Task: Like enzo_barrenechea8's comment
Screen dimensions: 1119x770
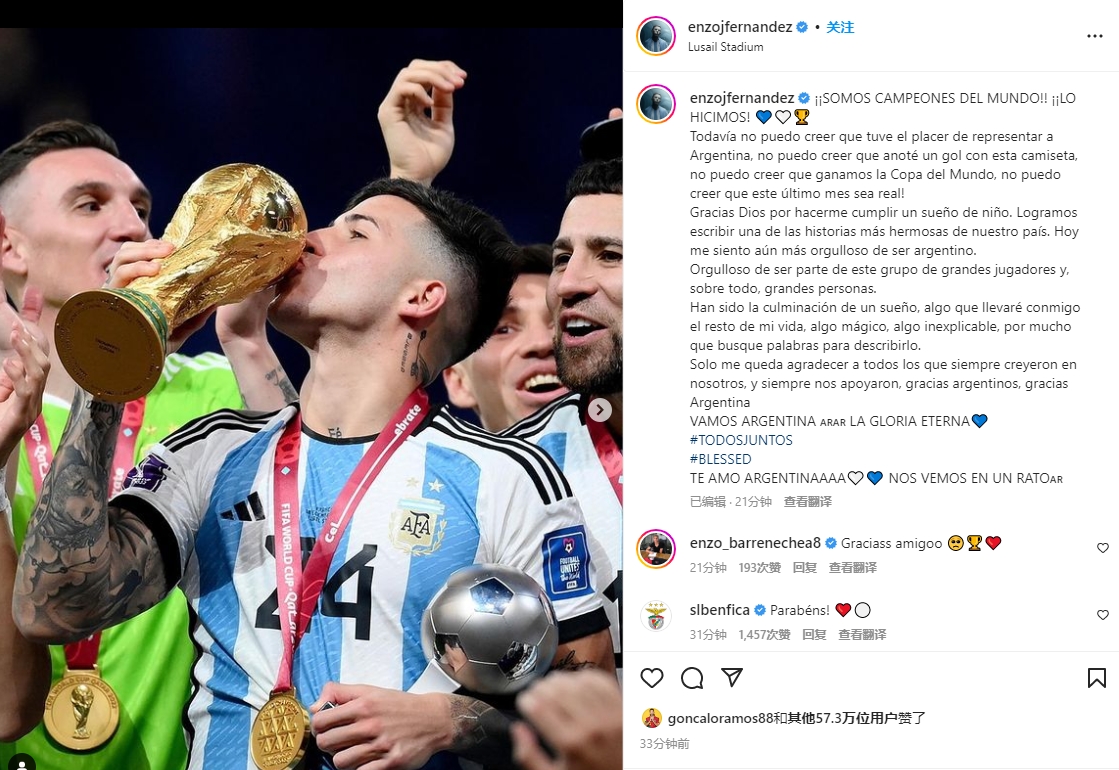Action: coord(1103,548)
